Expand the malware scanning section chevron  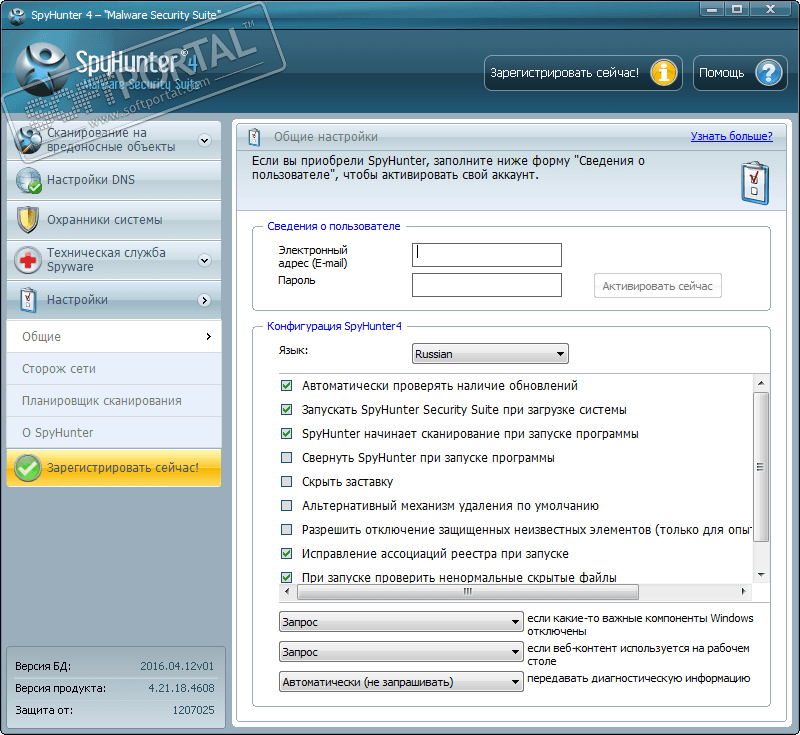pos(205,140)
